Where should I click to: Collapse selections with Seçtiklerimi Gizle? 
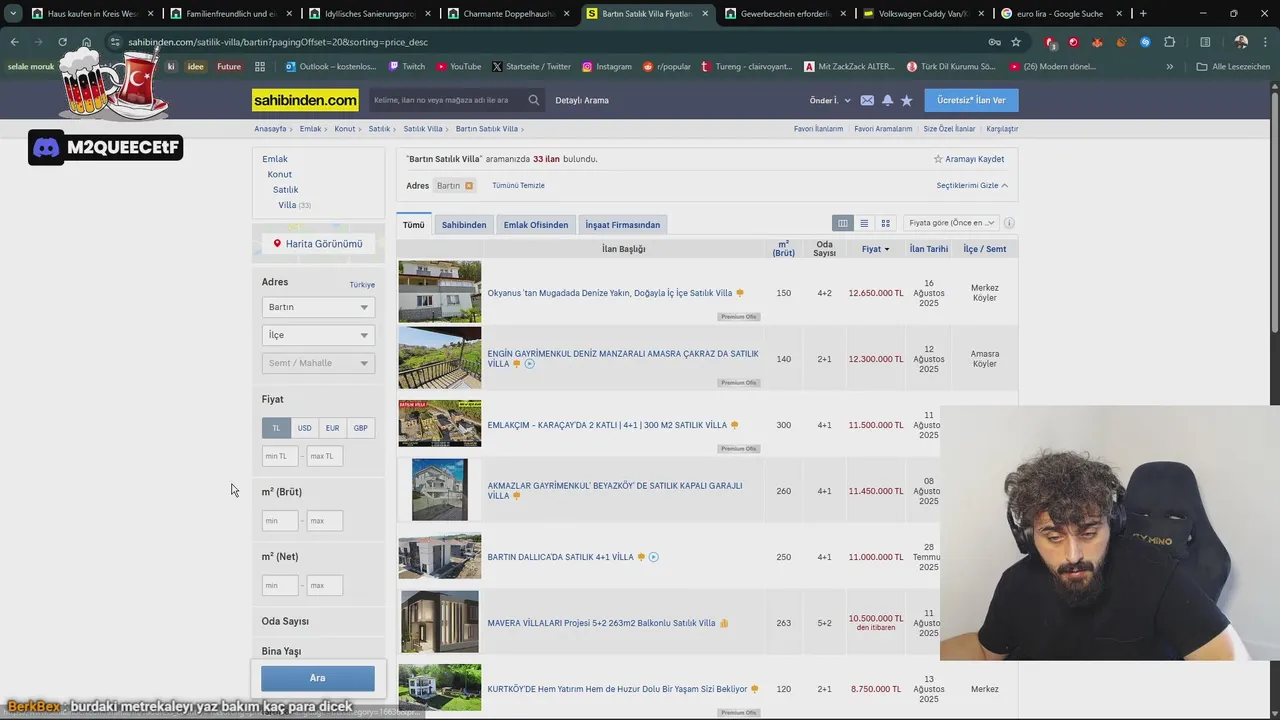coord(972,186)
